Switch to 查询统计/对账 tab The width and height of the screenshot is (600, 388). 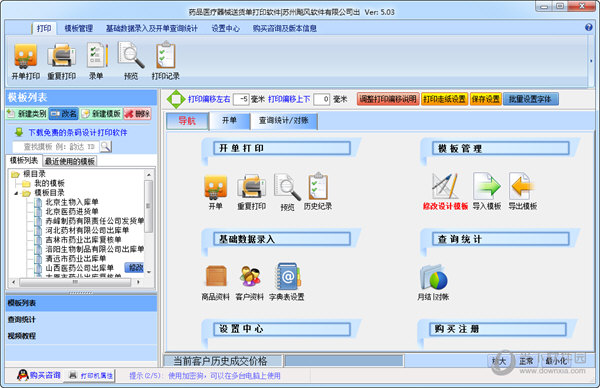284,121
